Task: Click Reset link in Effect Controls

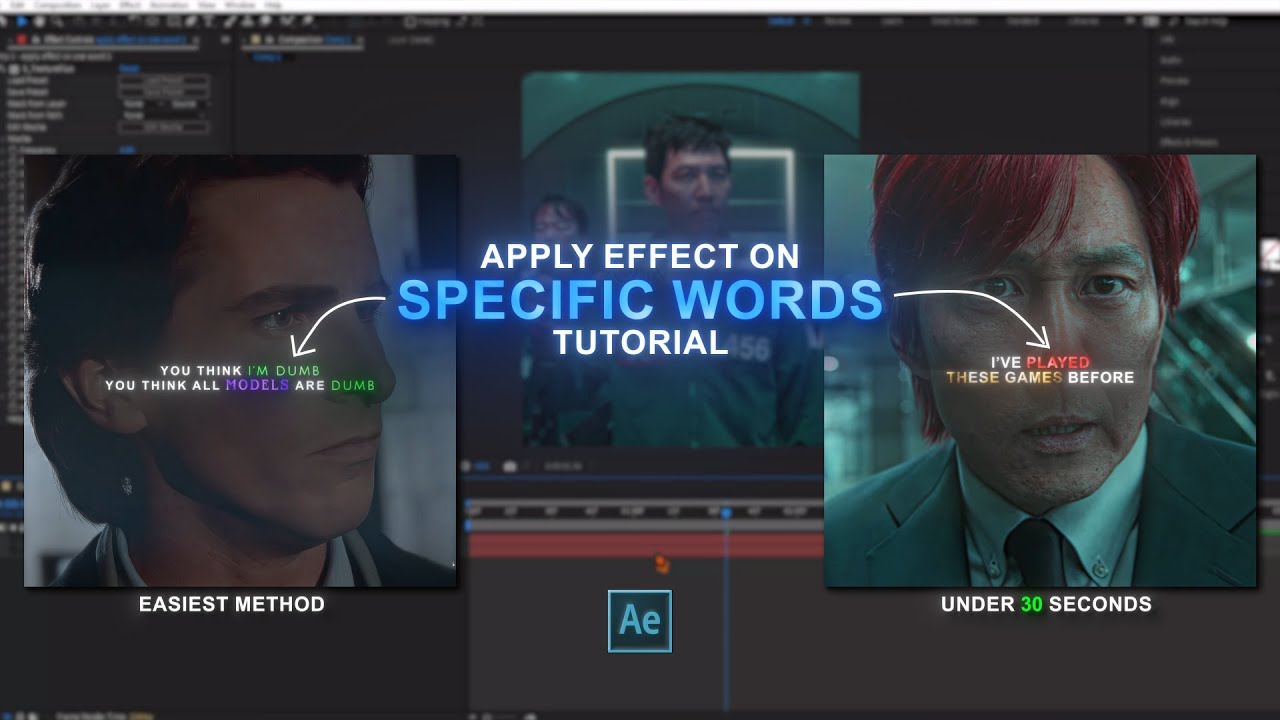Action: tap(129, 68)
